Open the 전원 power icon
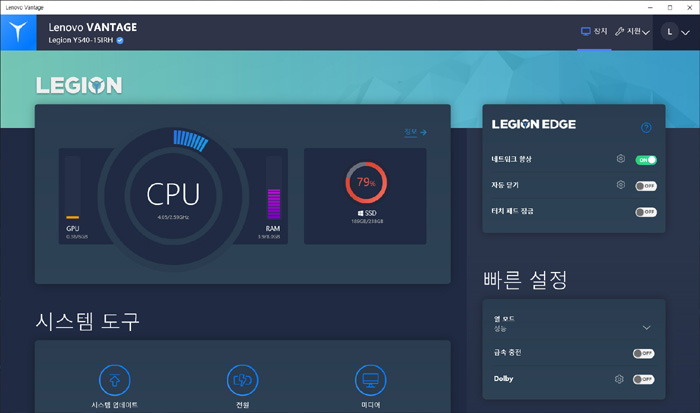 coord(242,380)
